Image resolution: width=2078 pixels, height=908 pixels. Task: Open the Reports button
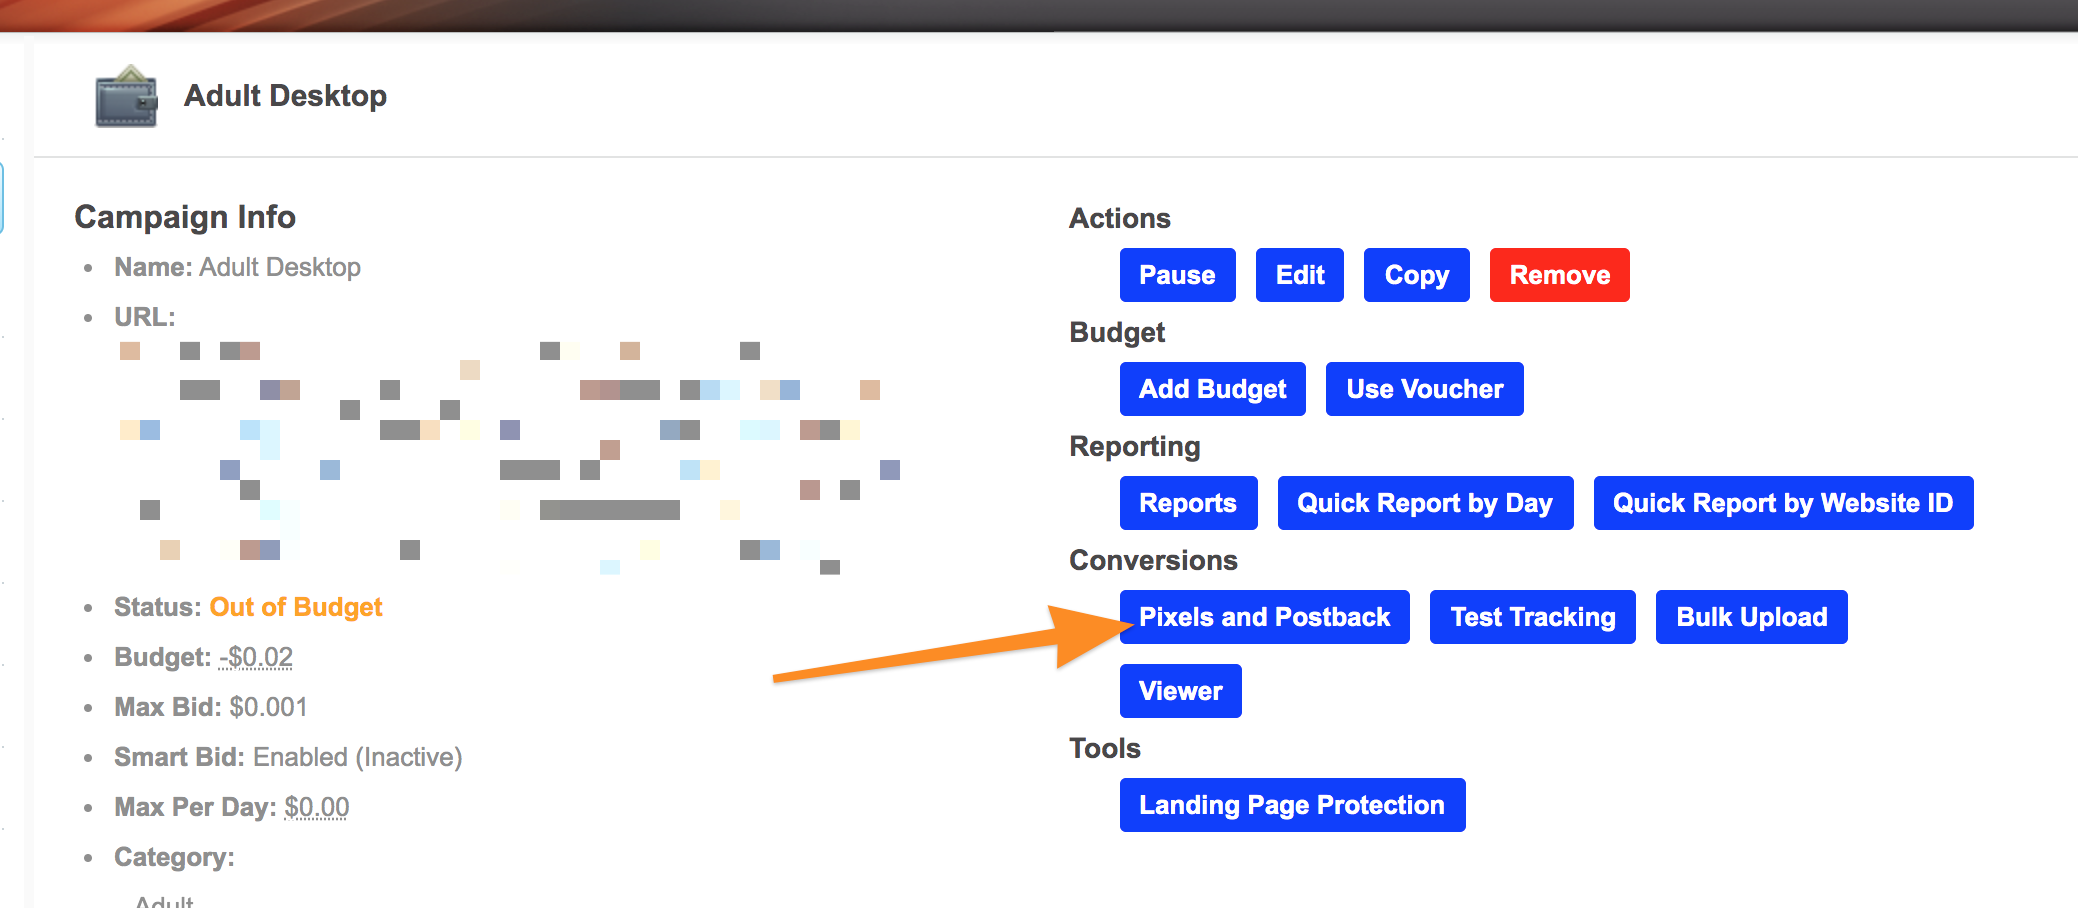click(x=1188, y=503)
